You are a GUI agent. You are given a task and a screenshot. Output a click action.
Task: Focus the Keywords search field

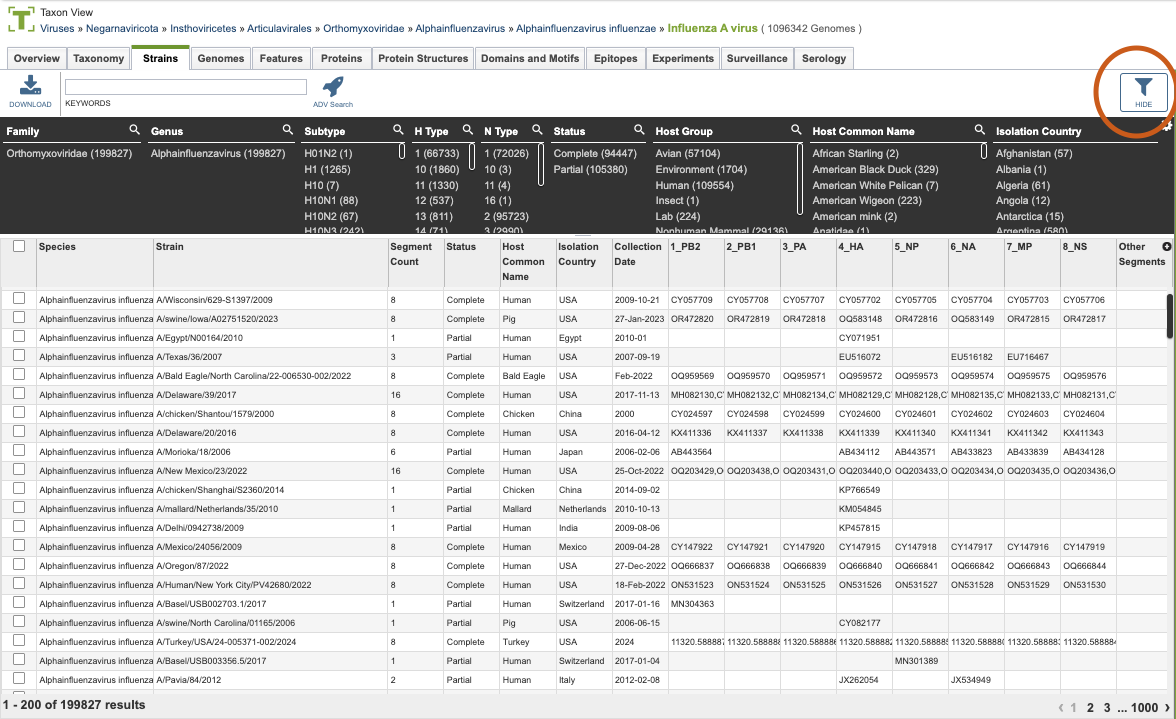pyautogui.click(x=186, y=87)
